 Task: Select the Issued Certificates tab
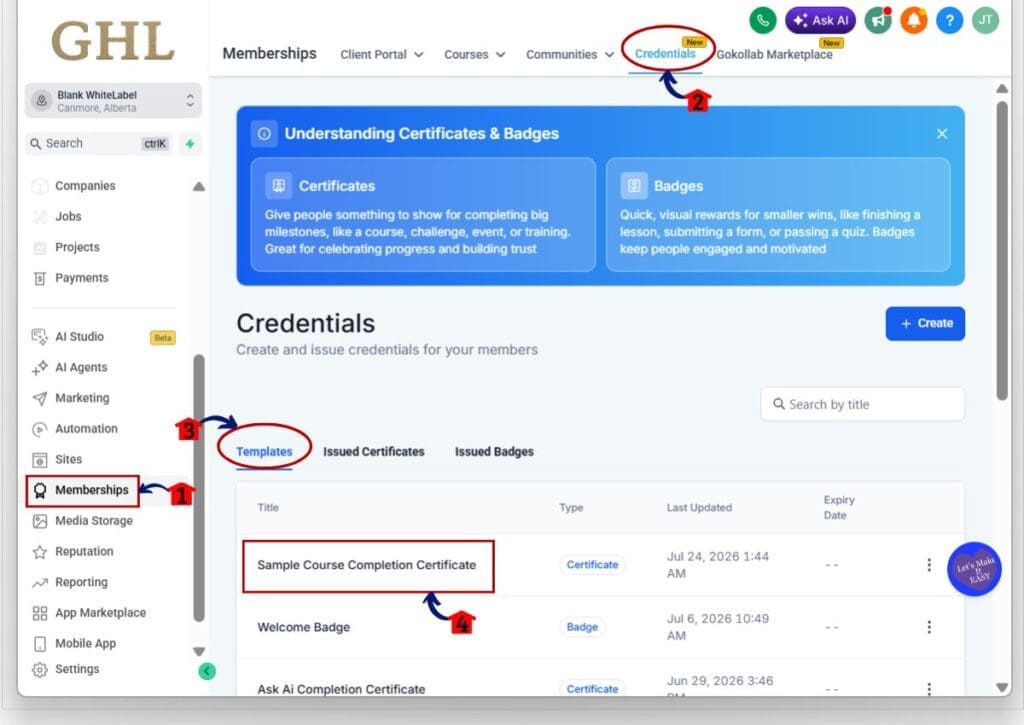(374, 452)
